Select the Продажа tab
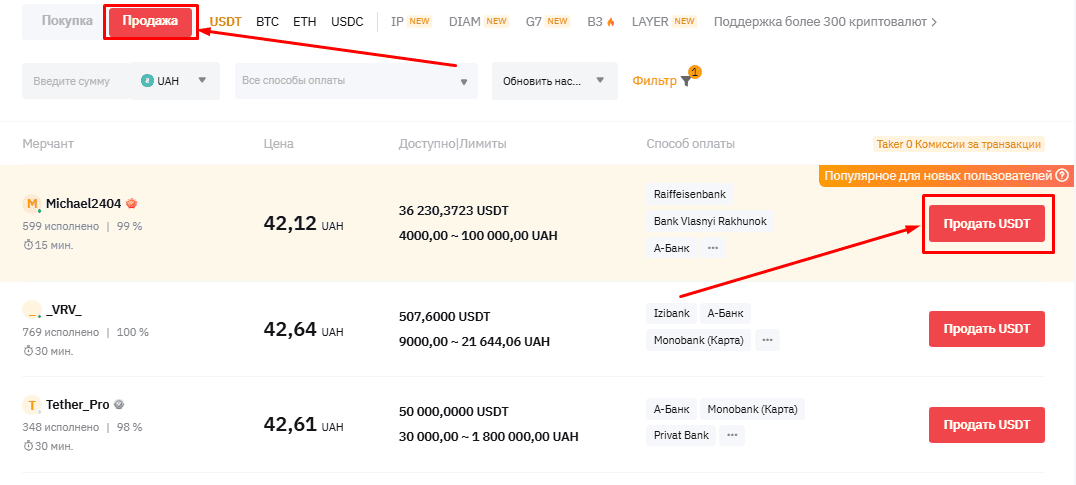 pyautogui.click(x=150, y=21)
